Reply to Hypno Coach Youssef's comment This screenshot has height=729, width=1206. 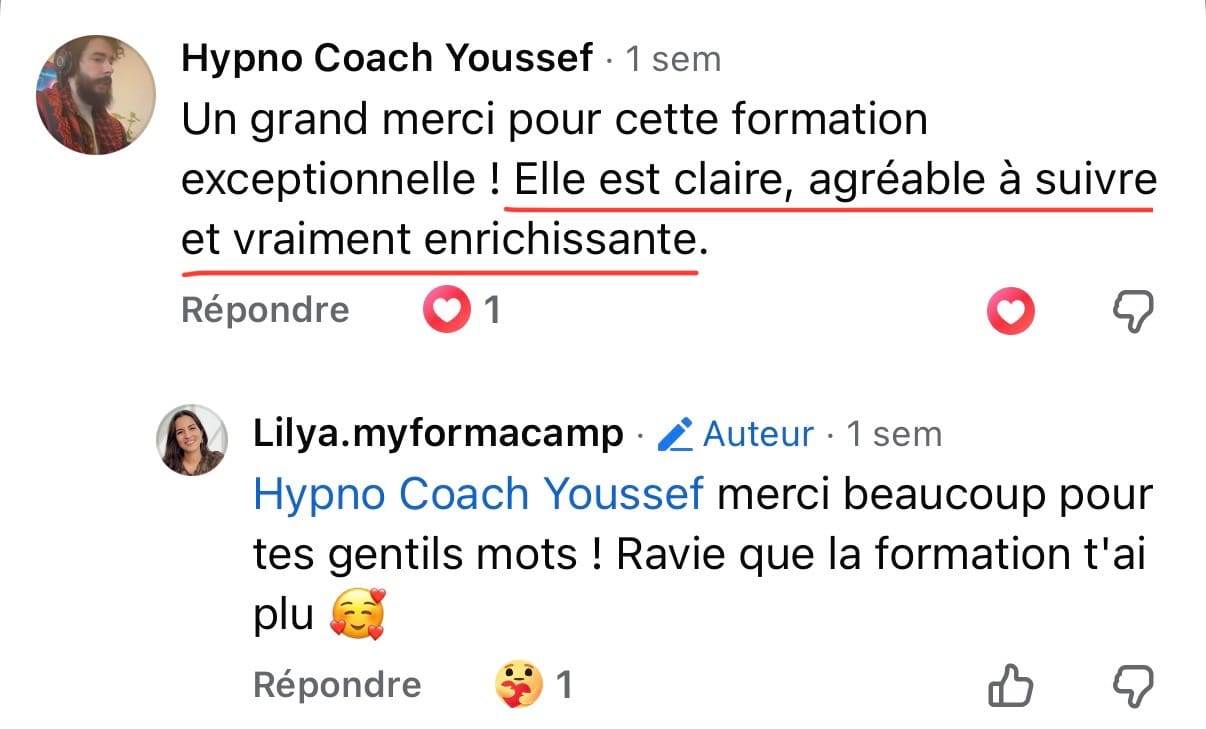click(265, 310)
